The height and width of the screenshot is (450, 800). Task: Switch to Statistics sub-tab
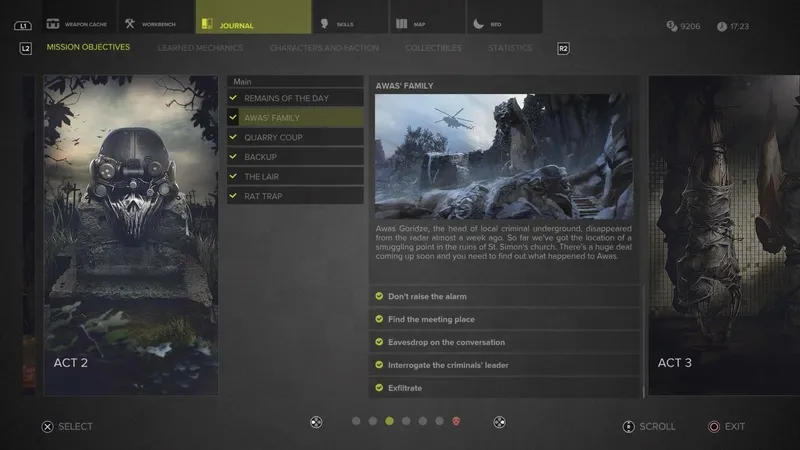[x=510, y=48]
